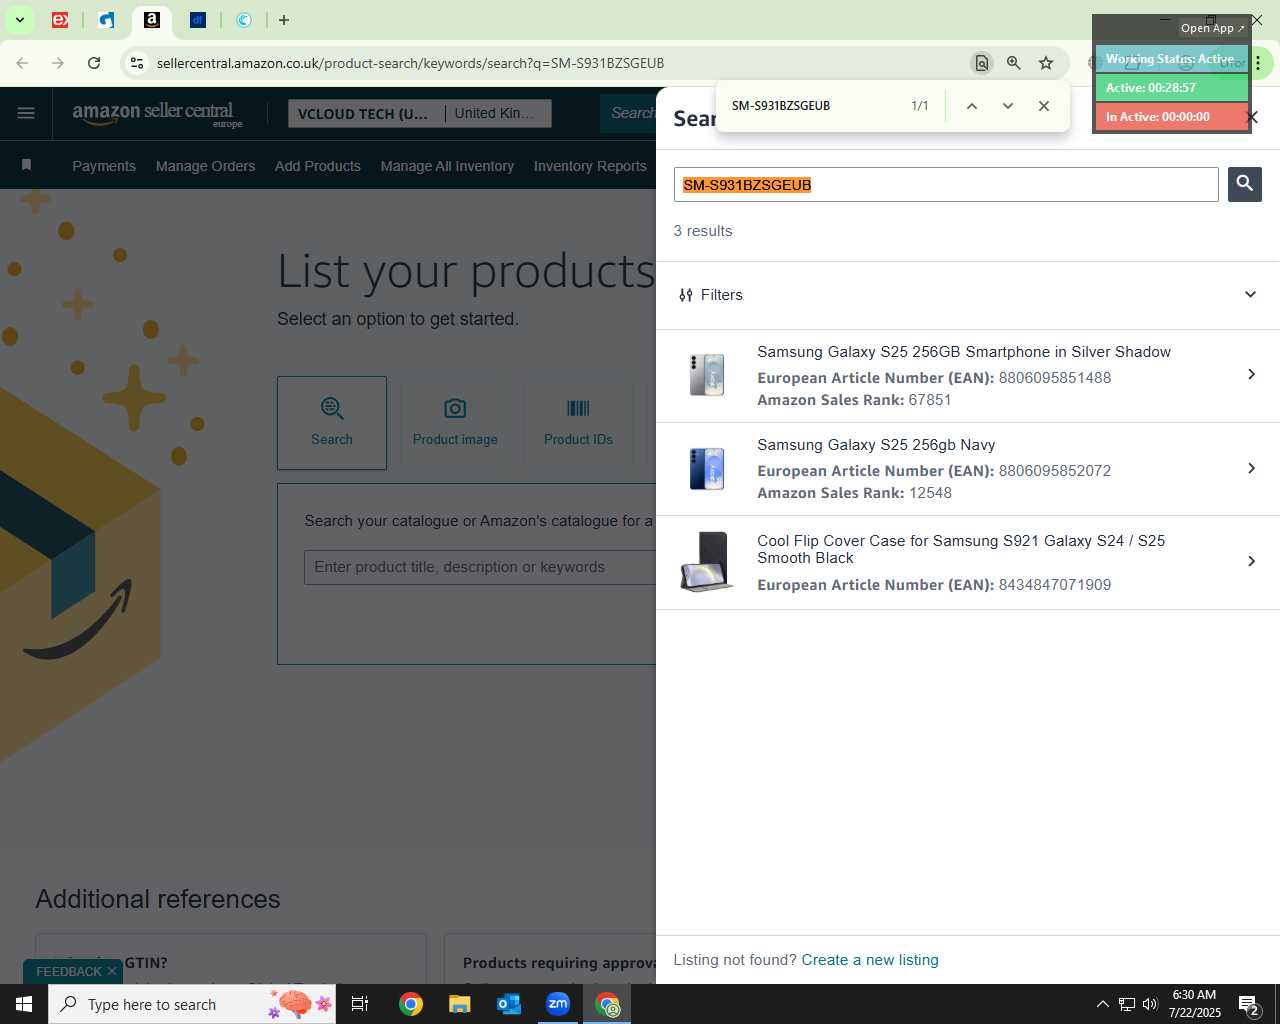Click the Amazon Seller Central logo

coord(157,114)
